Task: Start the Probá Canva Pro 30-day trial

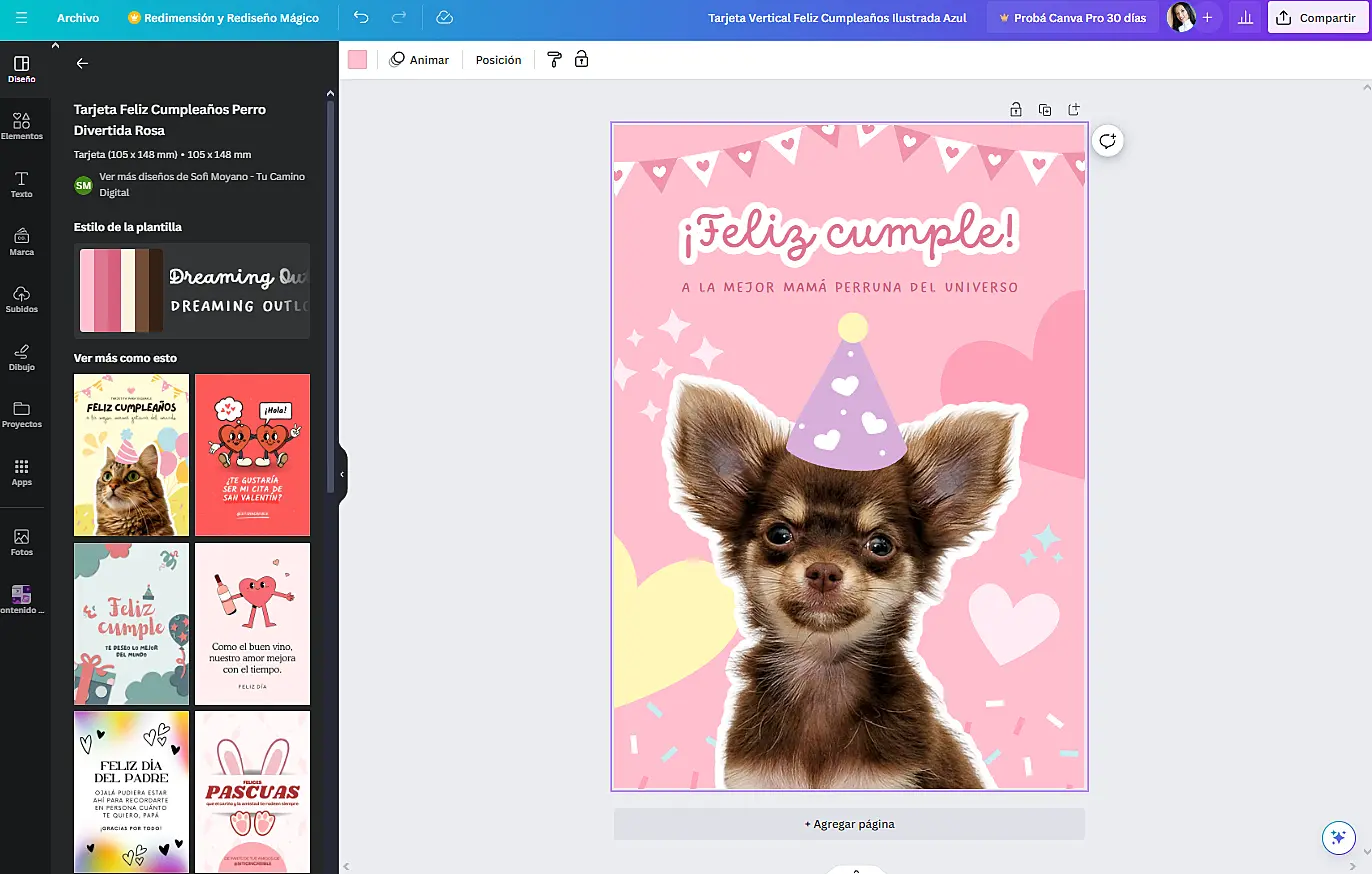Action: coord(1071,17)
